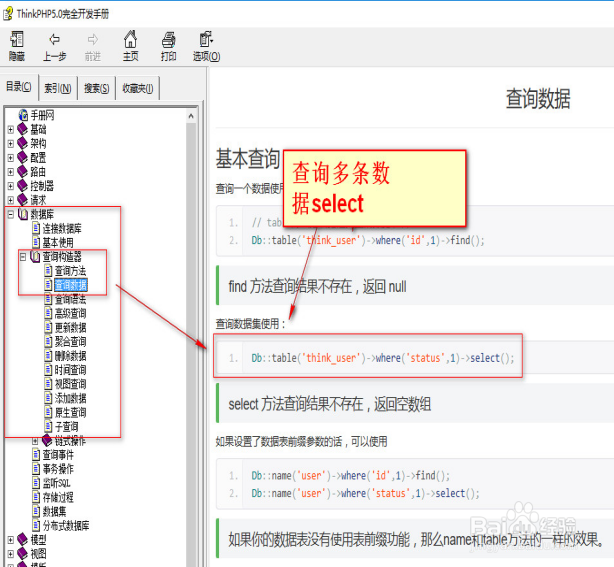The height and width of the screenshot is (567, 614).
Task: Click the open book icon for 数据库
Action: 23,214
